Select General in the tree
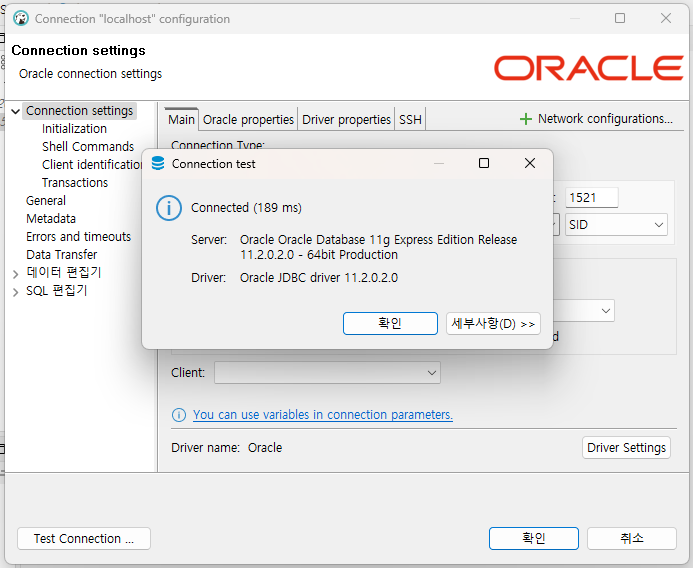This screenshot has height=568, width=693. [46, 201]
